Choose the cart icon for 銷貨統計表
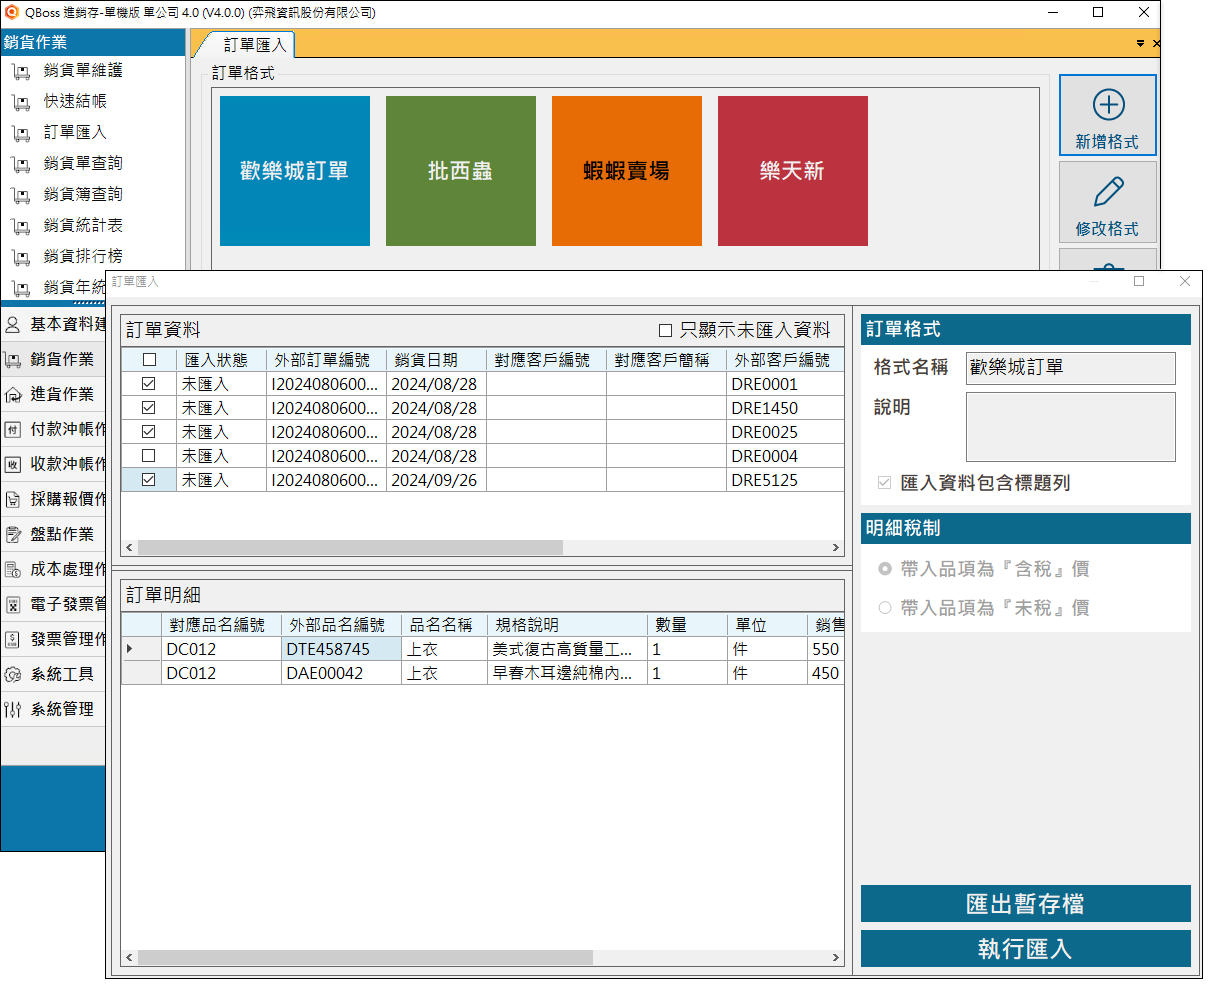Image resolution: width=1220 pixels, height=994 pixels. click(21, 226)
